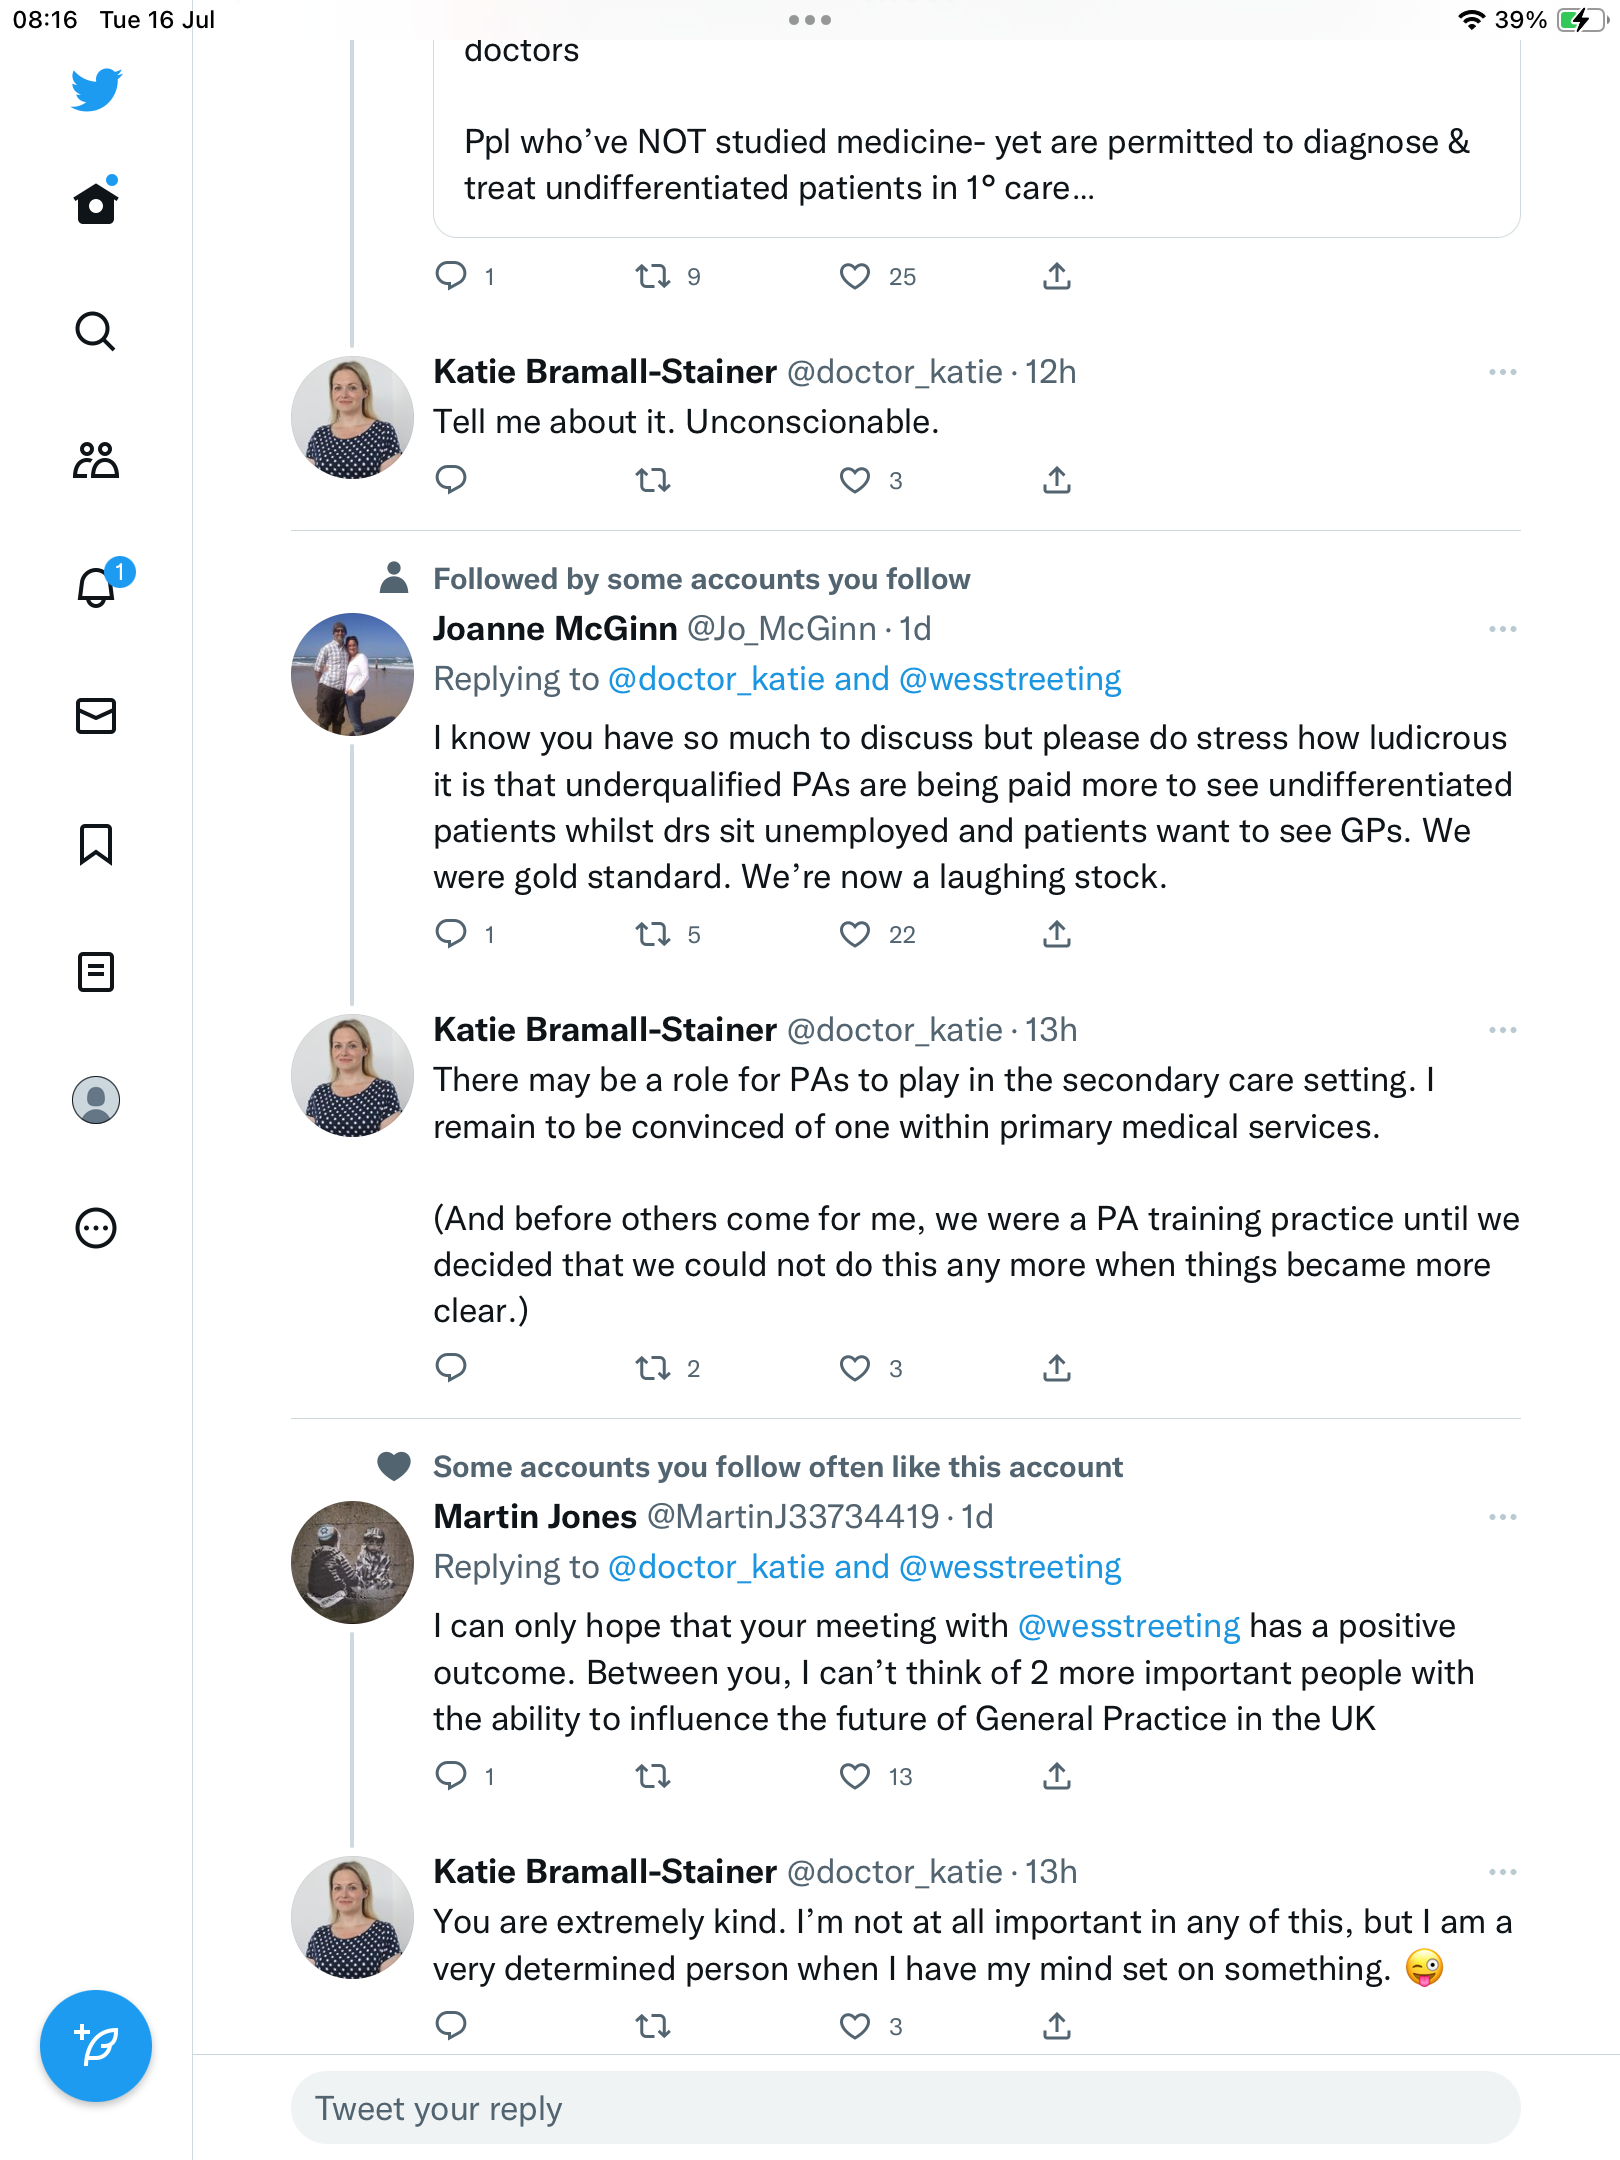Open Direct Messages envelope icon

(96, 716)
